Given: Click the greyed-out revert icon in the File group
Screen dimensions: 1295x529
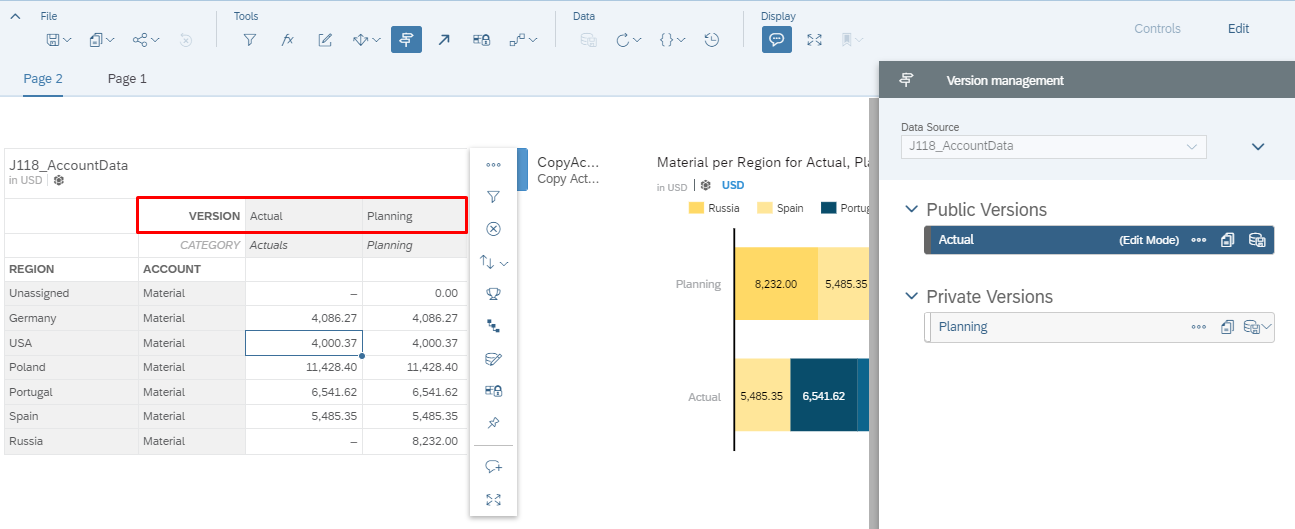Looking at the screenshot, I should coord(185,40).
